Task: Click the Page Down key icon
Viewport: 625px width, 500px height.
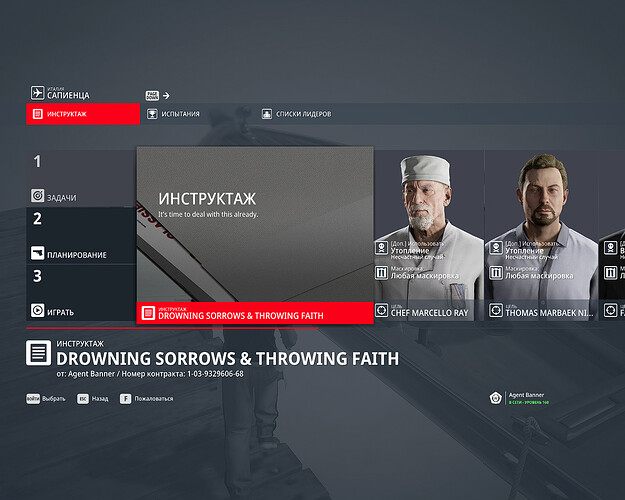Action: tap(152, 96)
